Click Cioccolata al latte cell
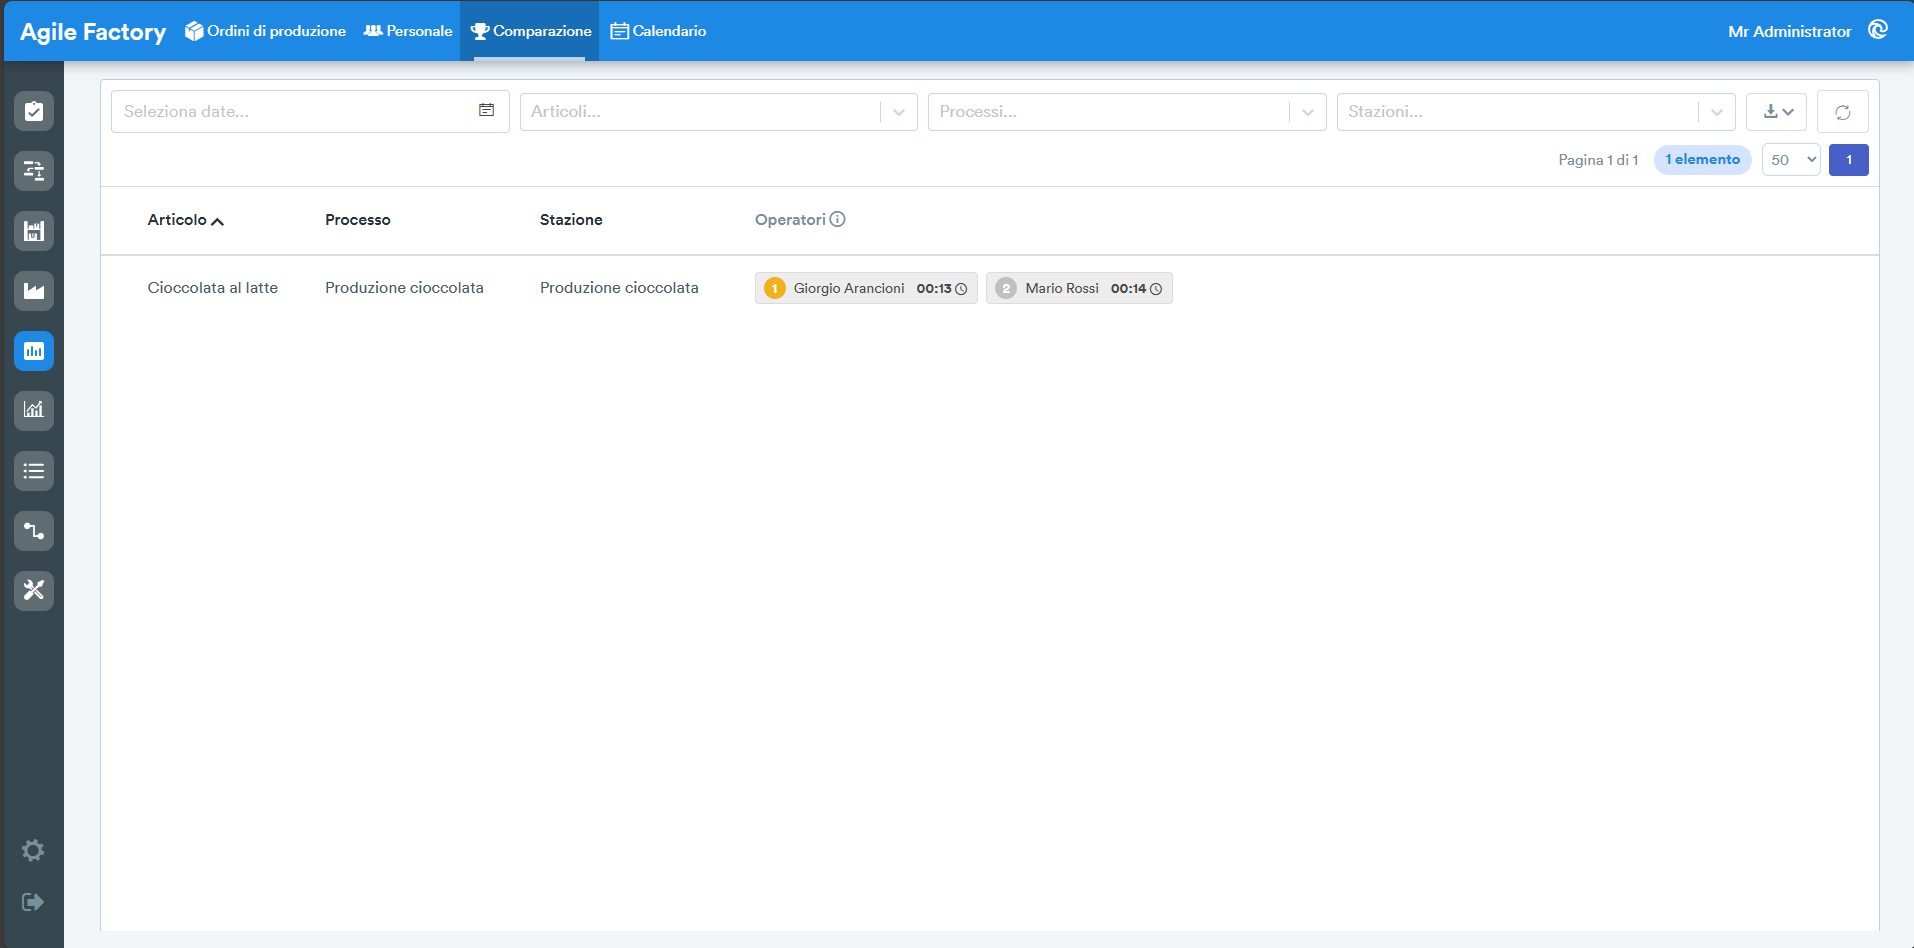1914x948 pixels. (213, 288)
